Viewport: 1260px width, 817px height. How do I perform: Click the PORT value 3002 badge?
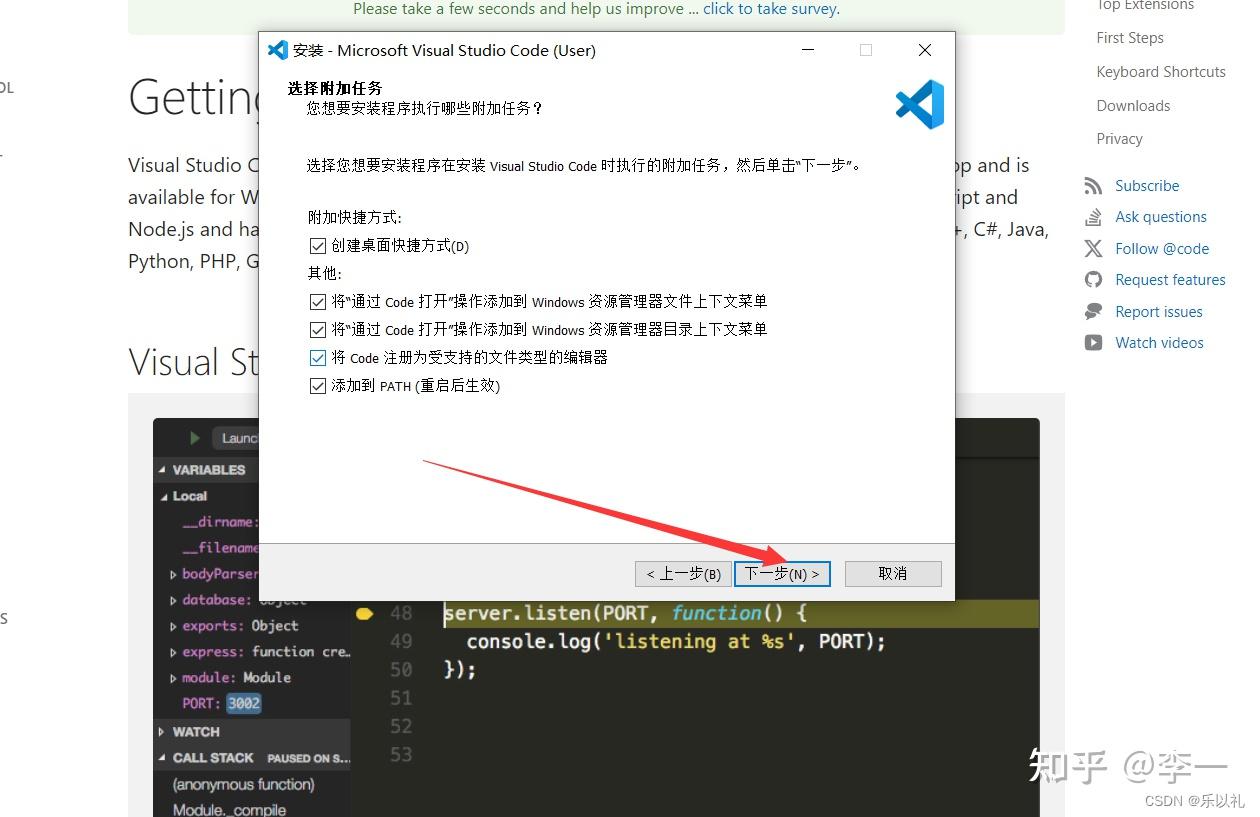(243, 703)
